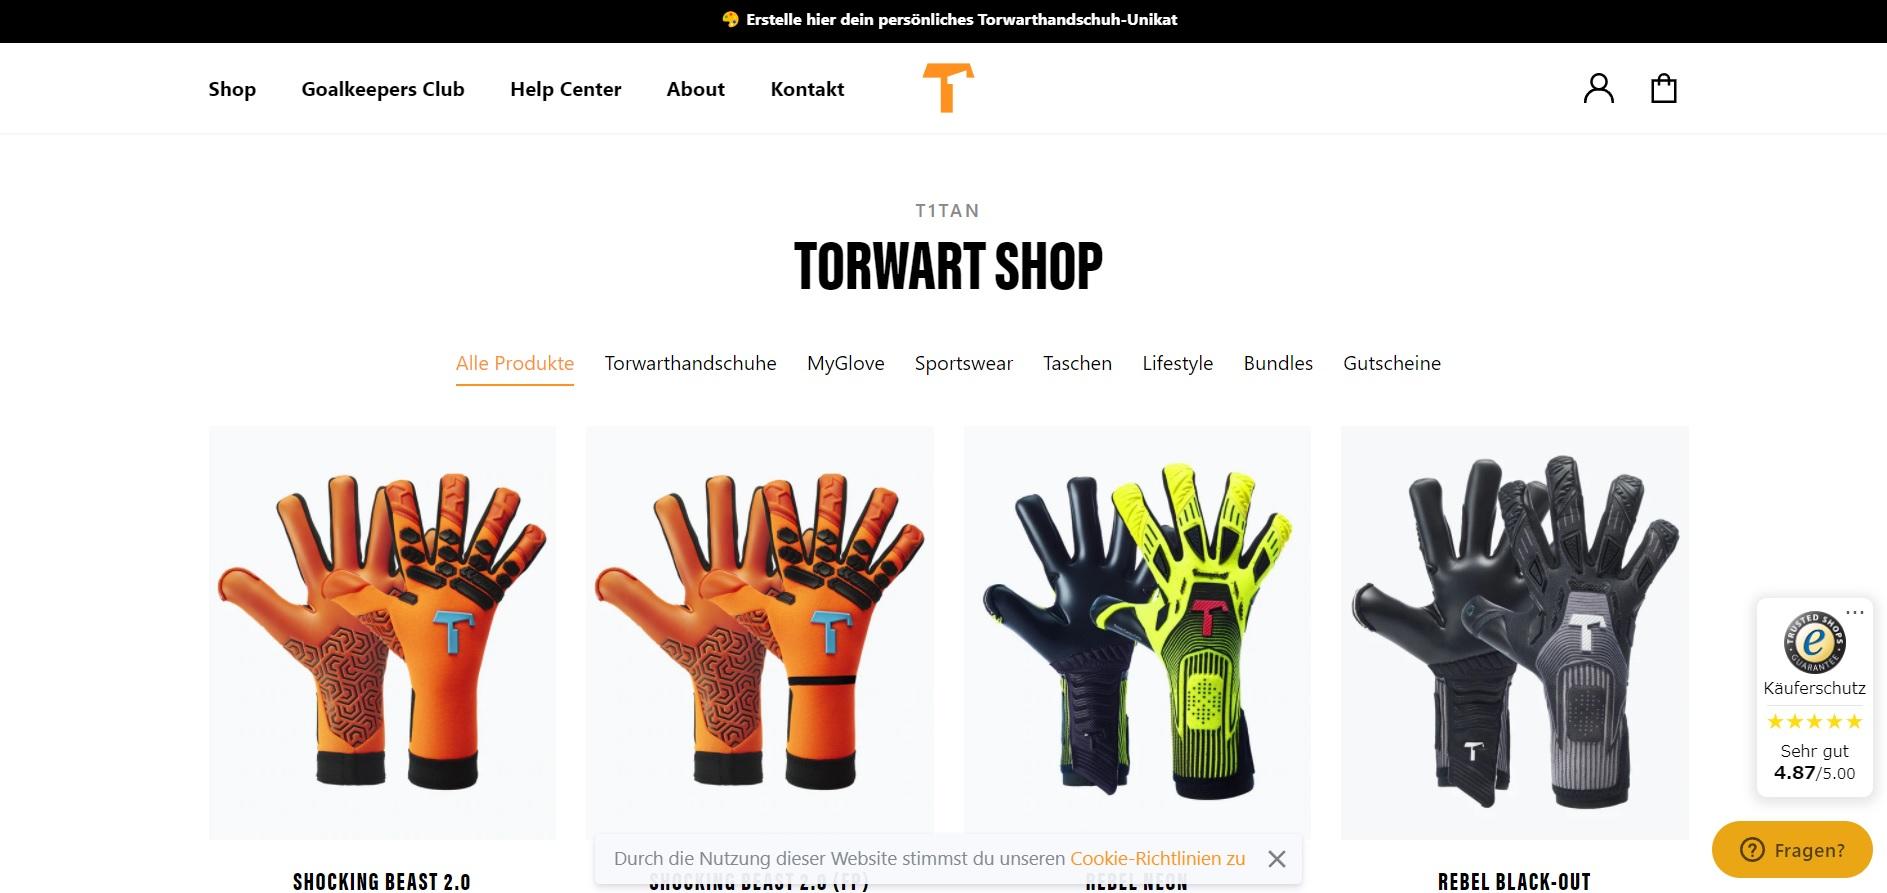Open the shopping bag cart icon

tap(1663, 88)
